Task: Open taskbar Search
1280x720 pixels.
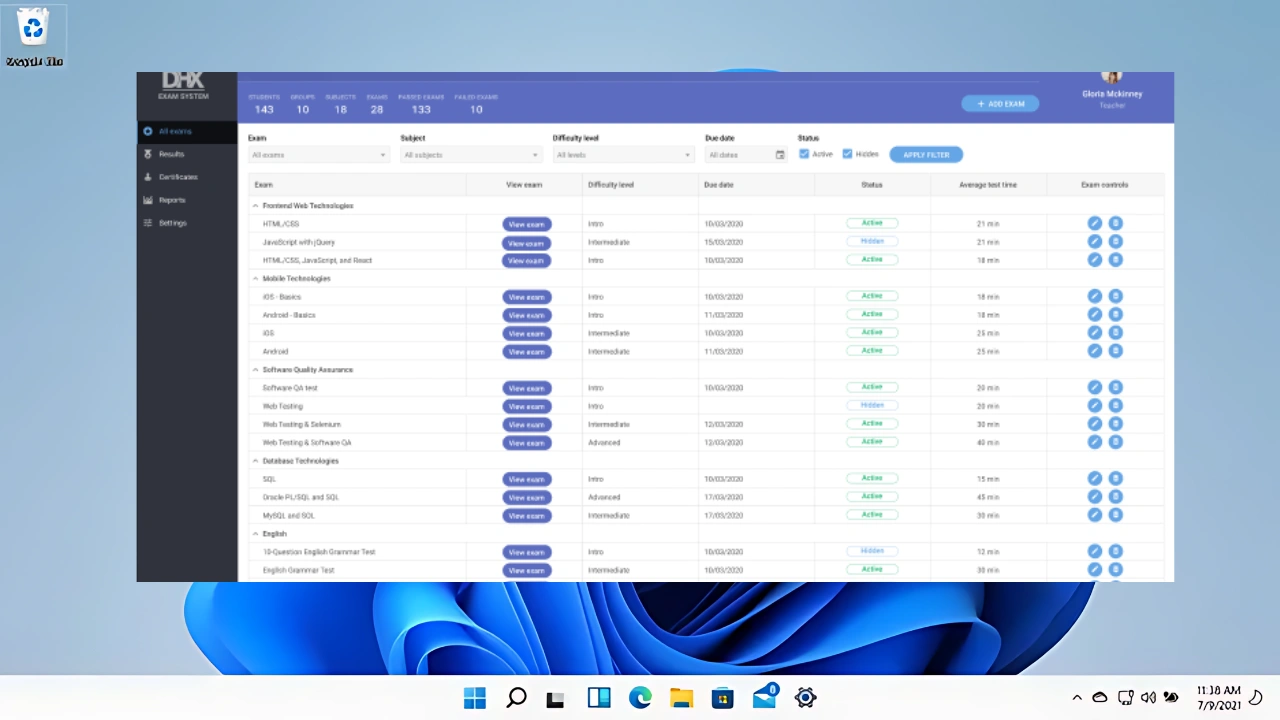Action: coord(516,698)
